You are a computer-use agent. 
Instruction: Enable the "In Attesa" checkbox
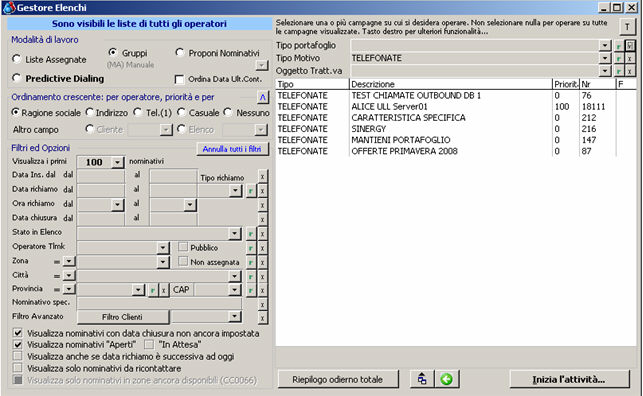[149, 344]
